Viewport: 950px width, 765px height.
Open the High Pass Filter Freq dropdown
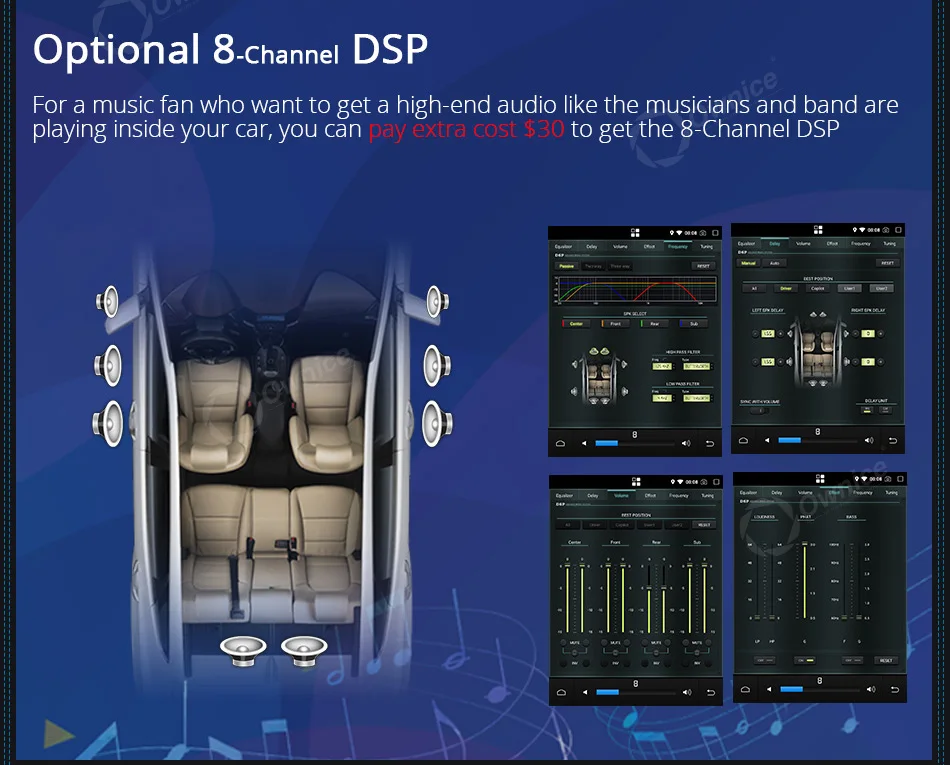point(661,366)
